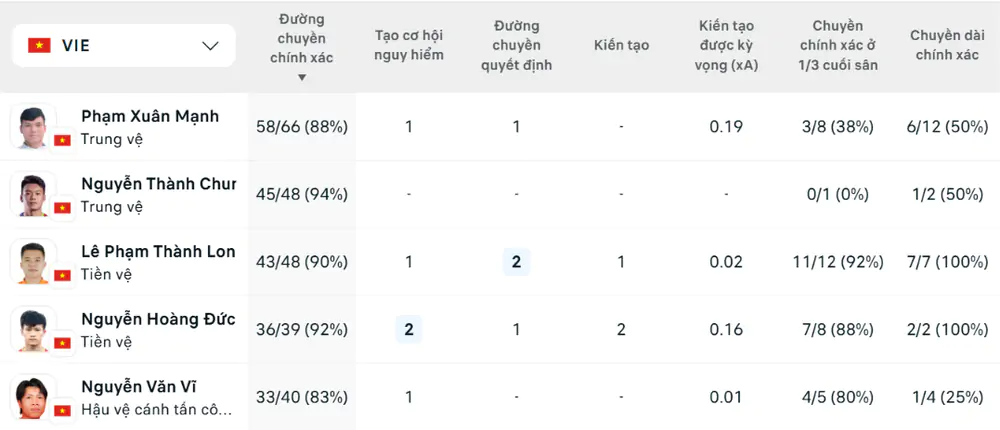The image size is (1000, 430).
Task: Click Kiến tạo được kỳ vọng (xA) header
Action: click(726, 45)
